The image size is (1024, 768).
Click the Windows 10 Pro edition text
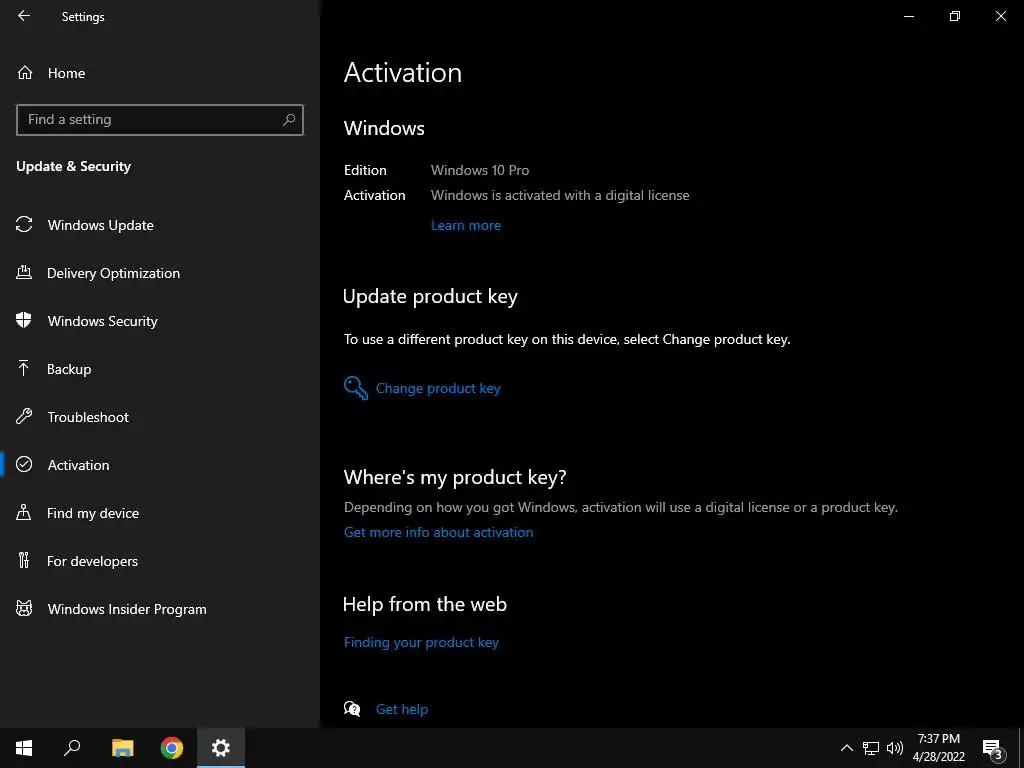coord(480,170)
